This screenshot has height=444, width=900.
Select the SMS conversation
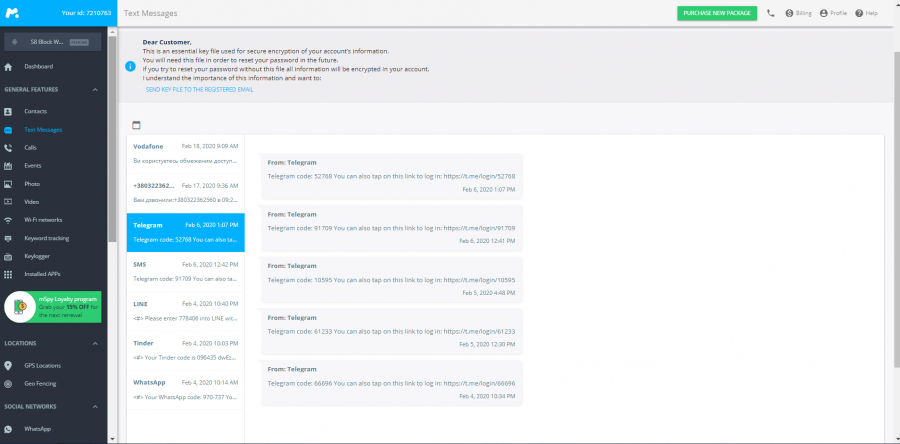tap(185, 272)
